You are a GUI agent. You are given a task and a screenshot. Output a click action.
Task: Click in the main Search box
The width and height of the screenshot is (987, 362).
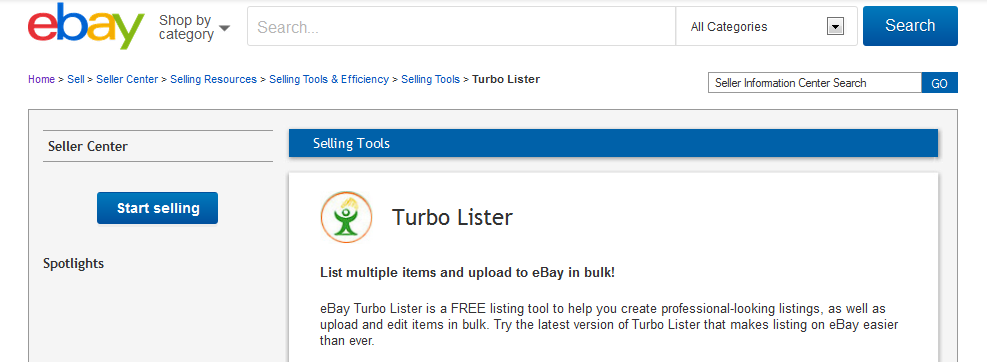click(x=461, y=26)
